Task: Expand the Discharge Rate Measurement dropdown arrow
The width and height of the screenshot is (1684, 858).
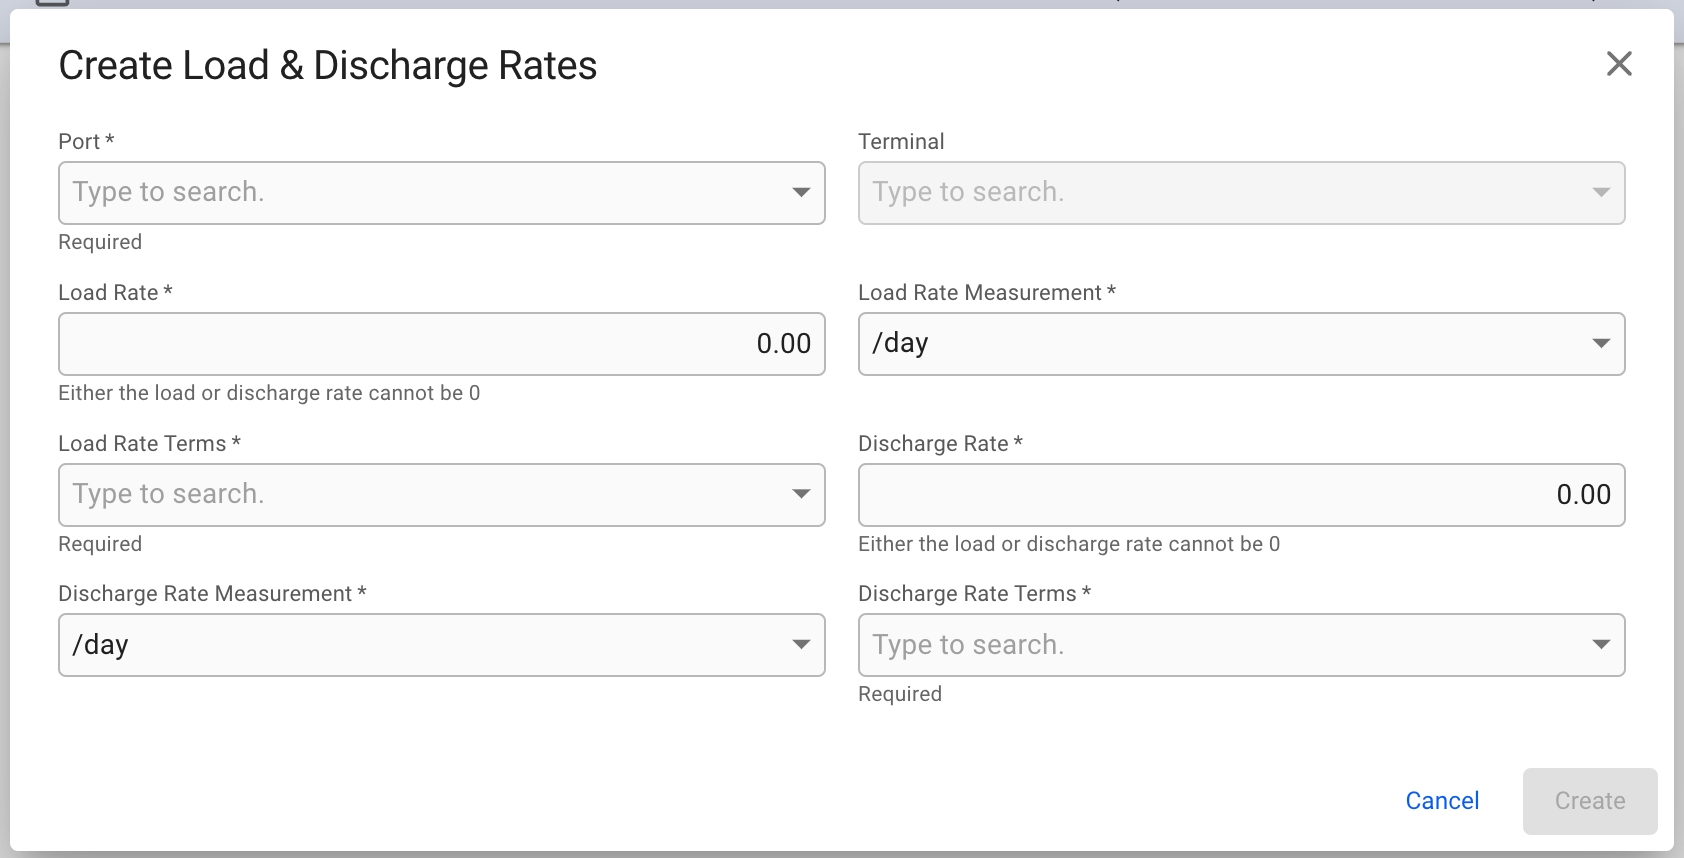Action: [x=800, y=645]
